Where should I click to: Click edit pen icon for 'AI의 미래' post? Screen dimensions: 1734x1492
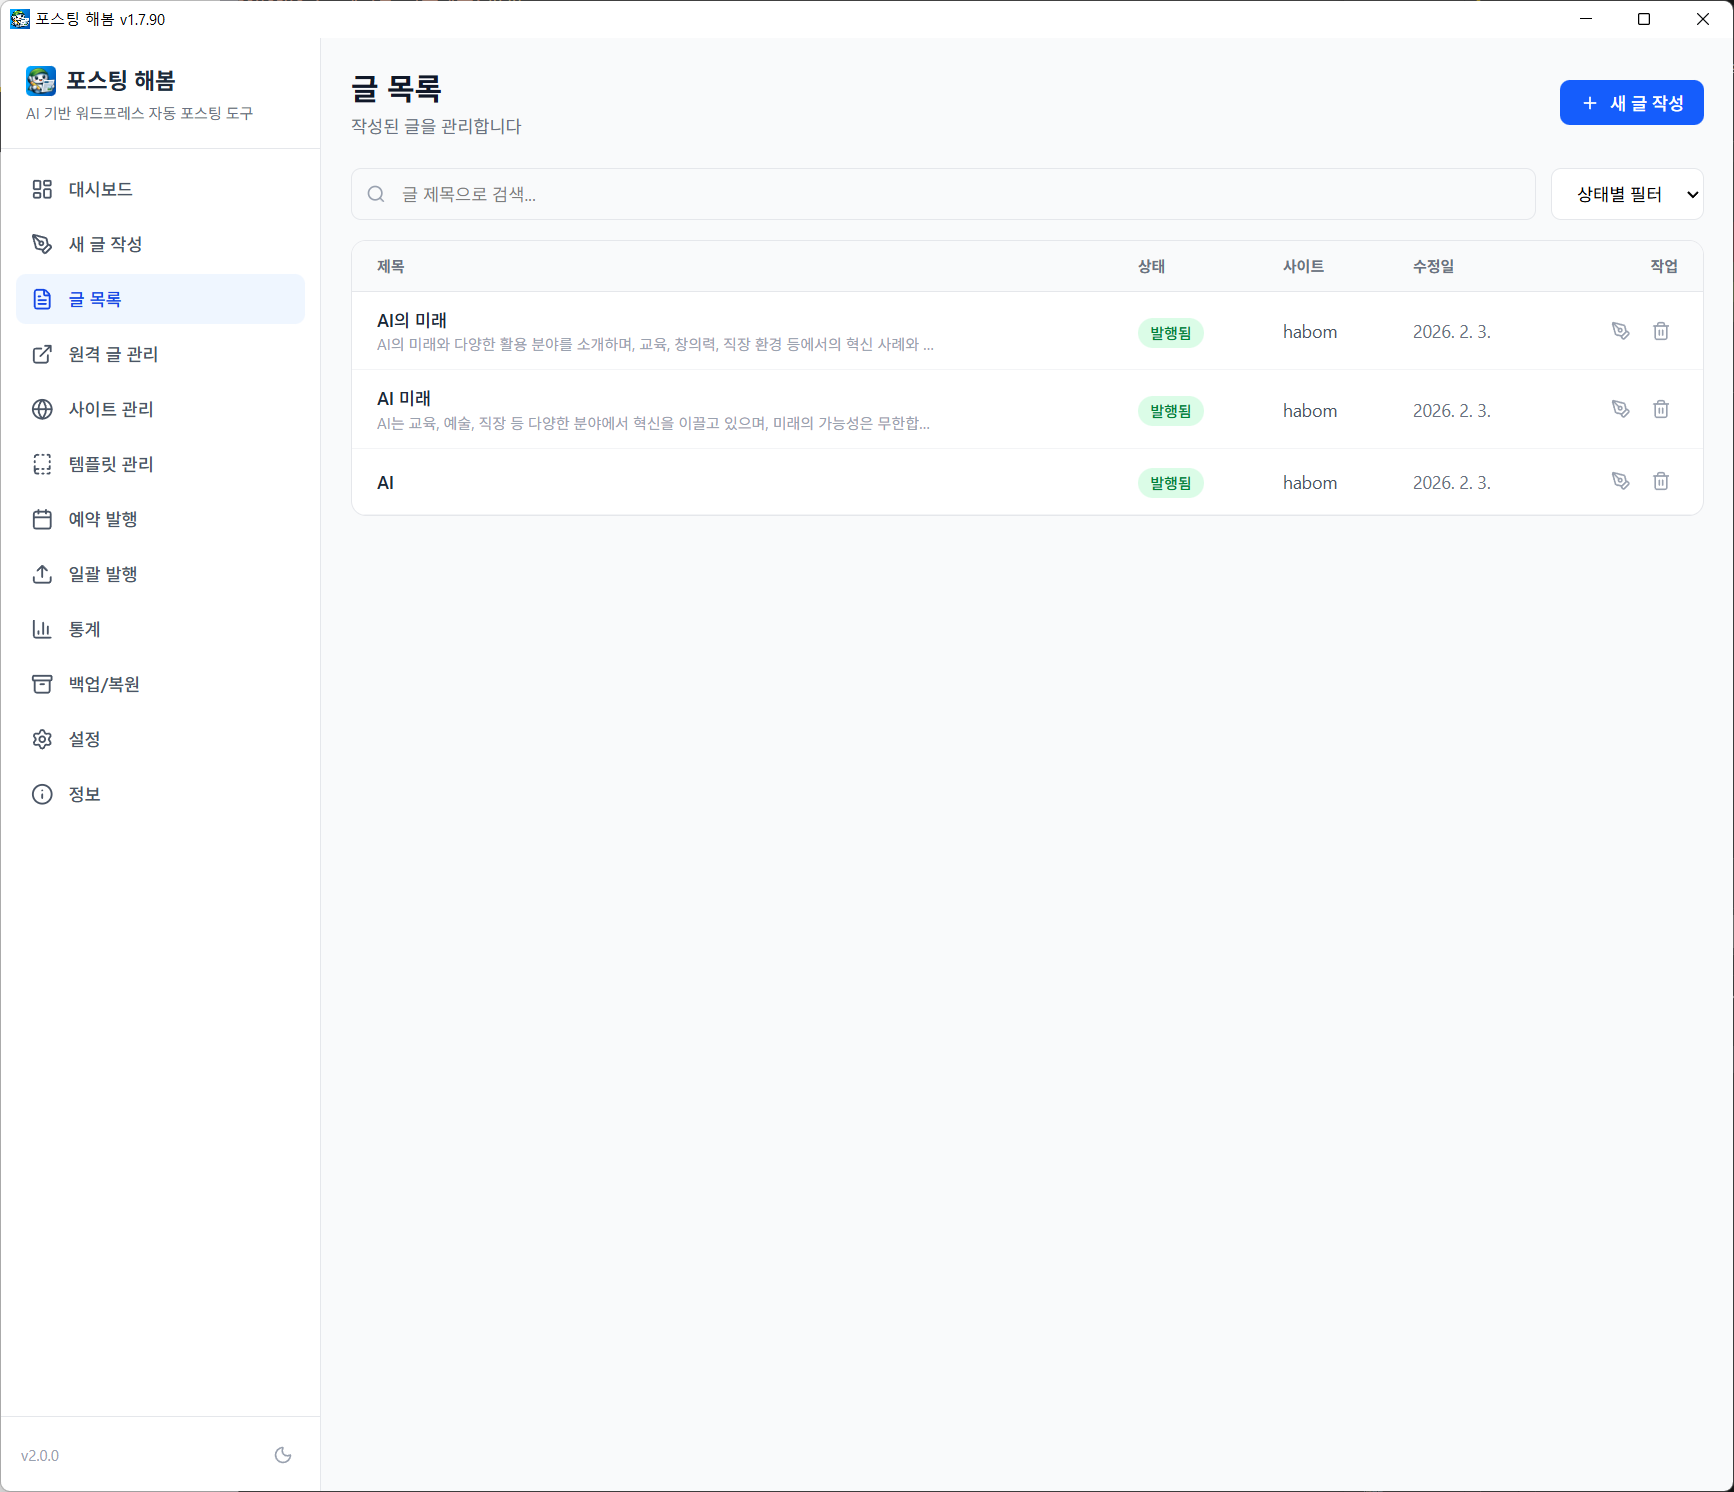[1620, 331]
